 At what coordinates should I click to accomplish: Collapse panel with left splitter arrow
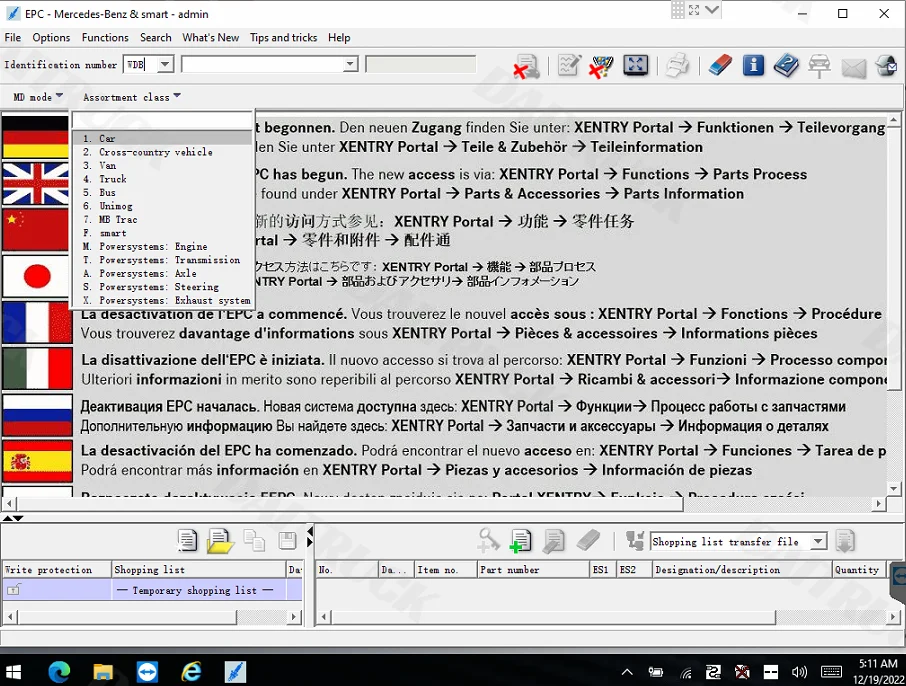click(x=310, y=531)
